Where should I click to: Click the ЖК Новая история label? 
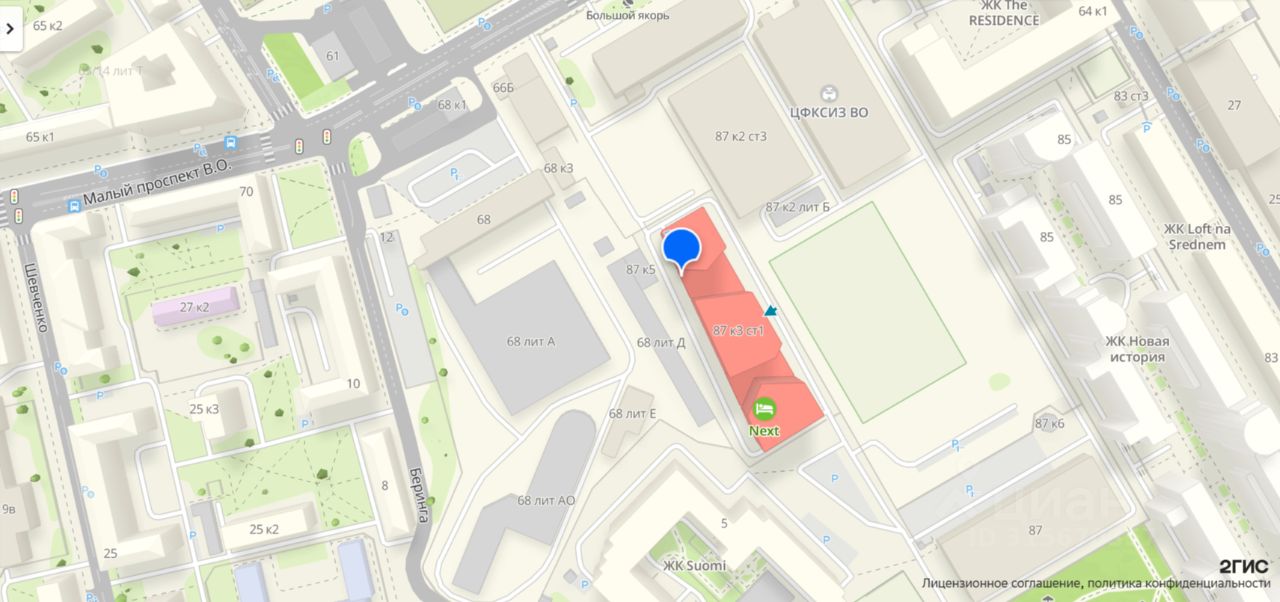click(x=1137, y=349)
